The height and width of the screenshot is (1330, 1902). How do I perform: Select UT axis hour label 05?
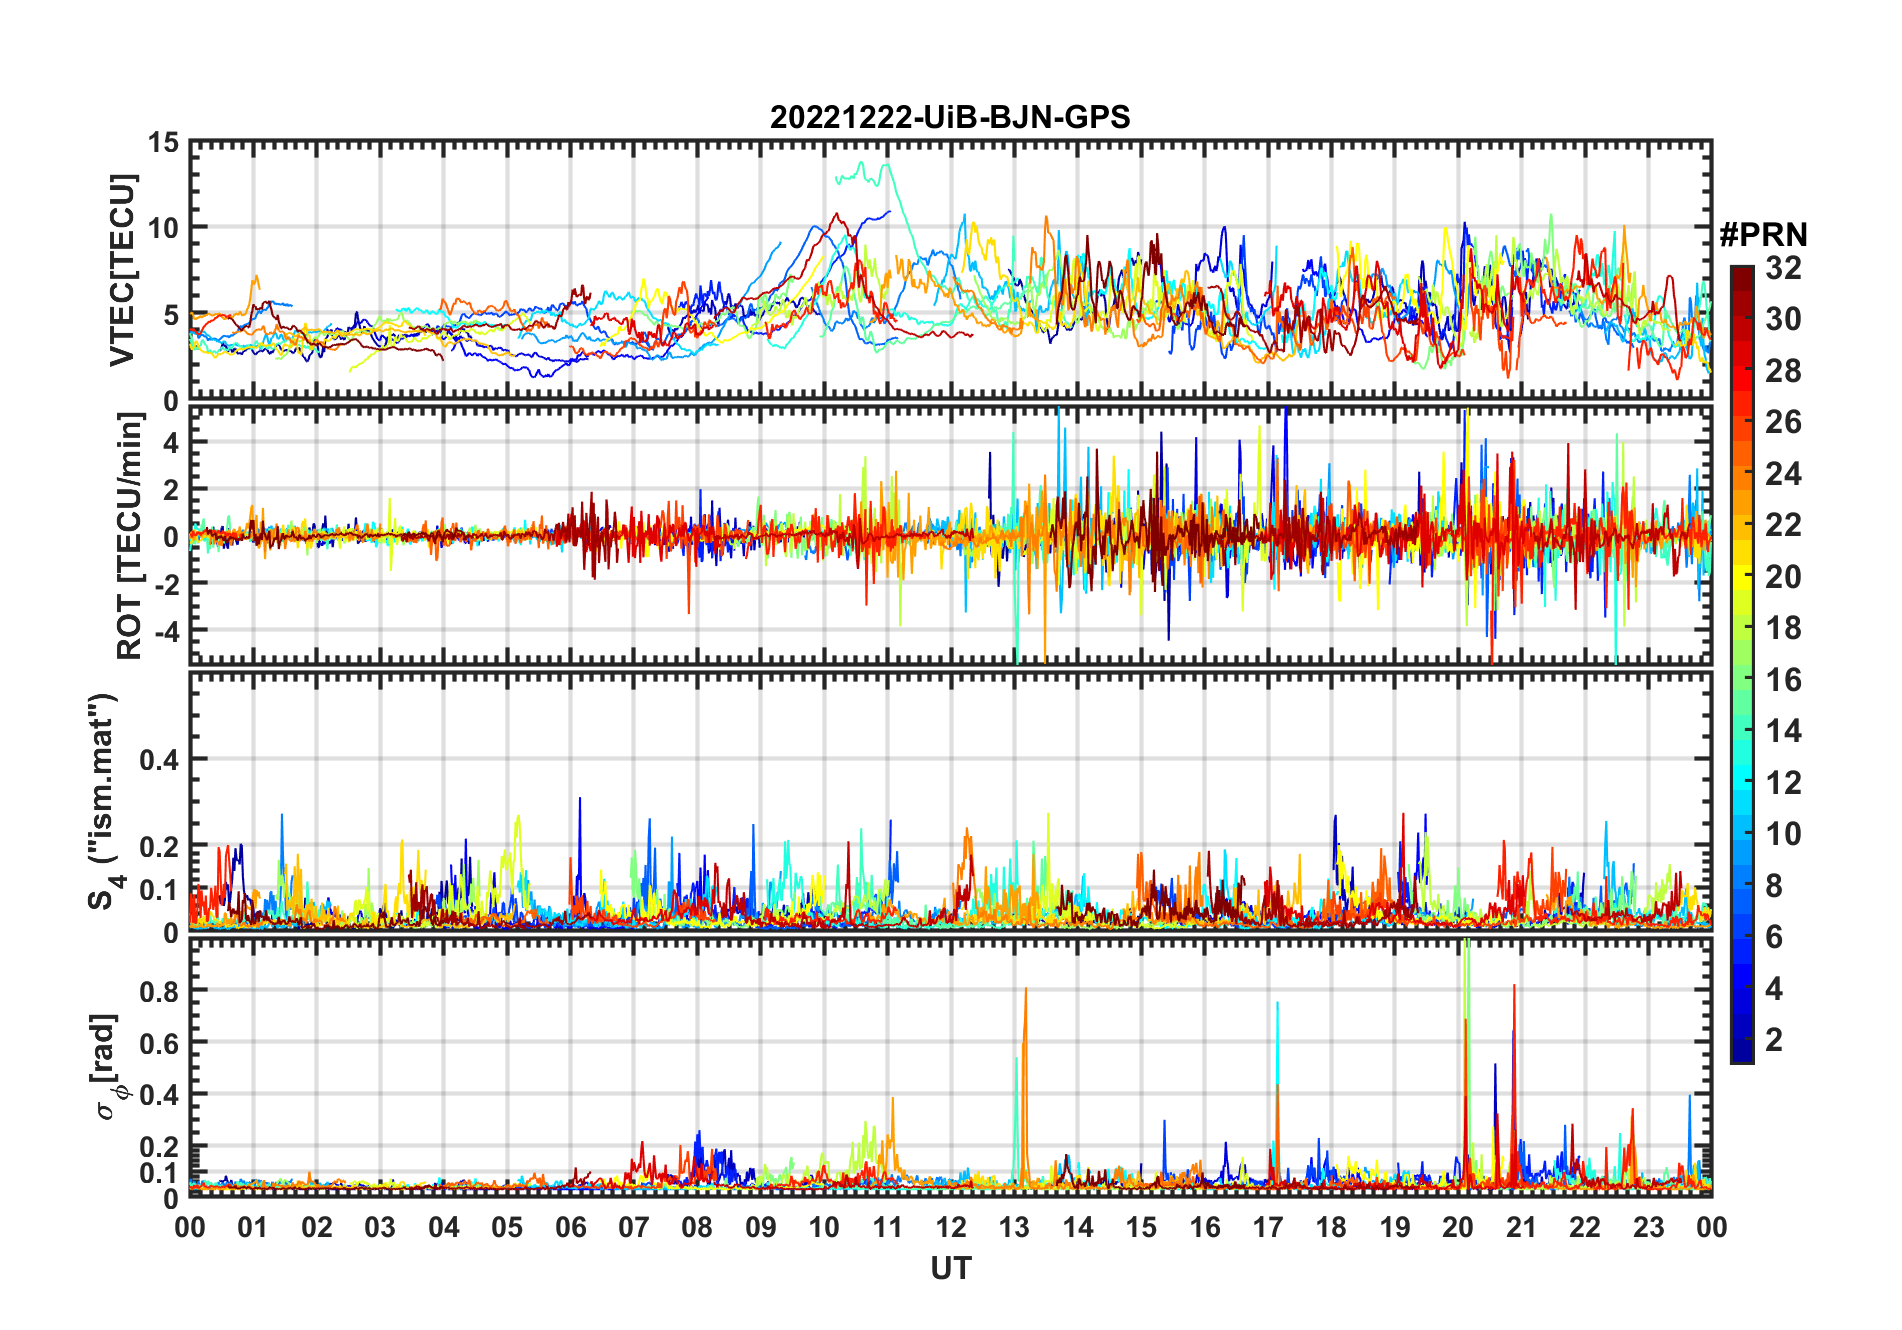tap(507, 1227)
